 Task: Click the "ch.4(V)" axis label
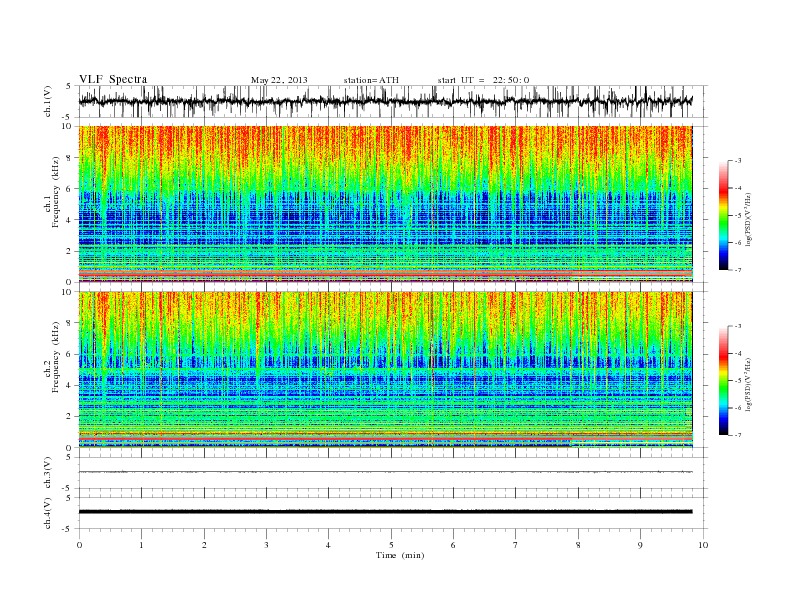[x=48, y=513]
